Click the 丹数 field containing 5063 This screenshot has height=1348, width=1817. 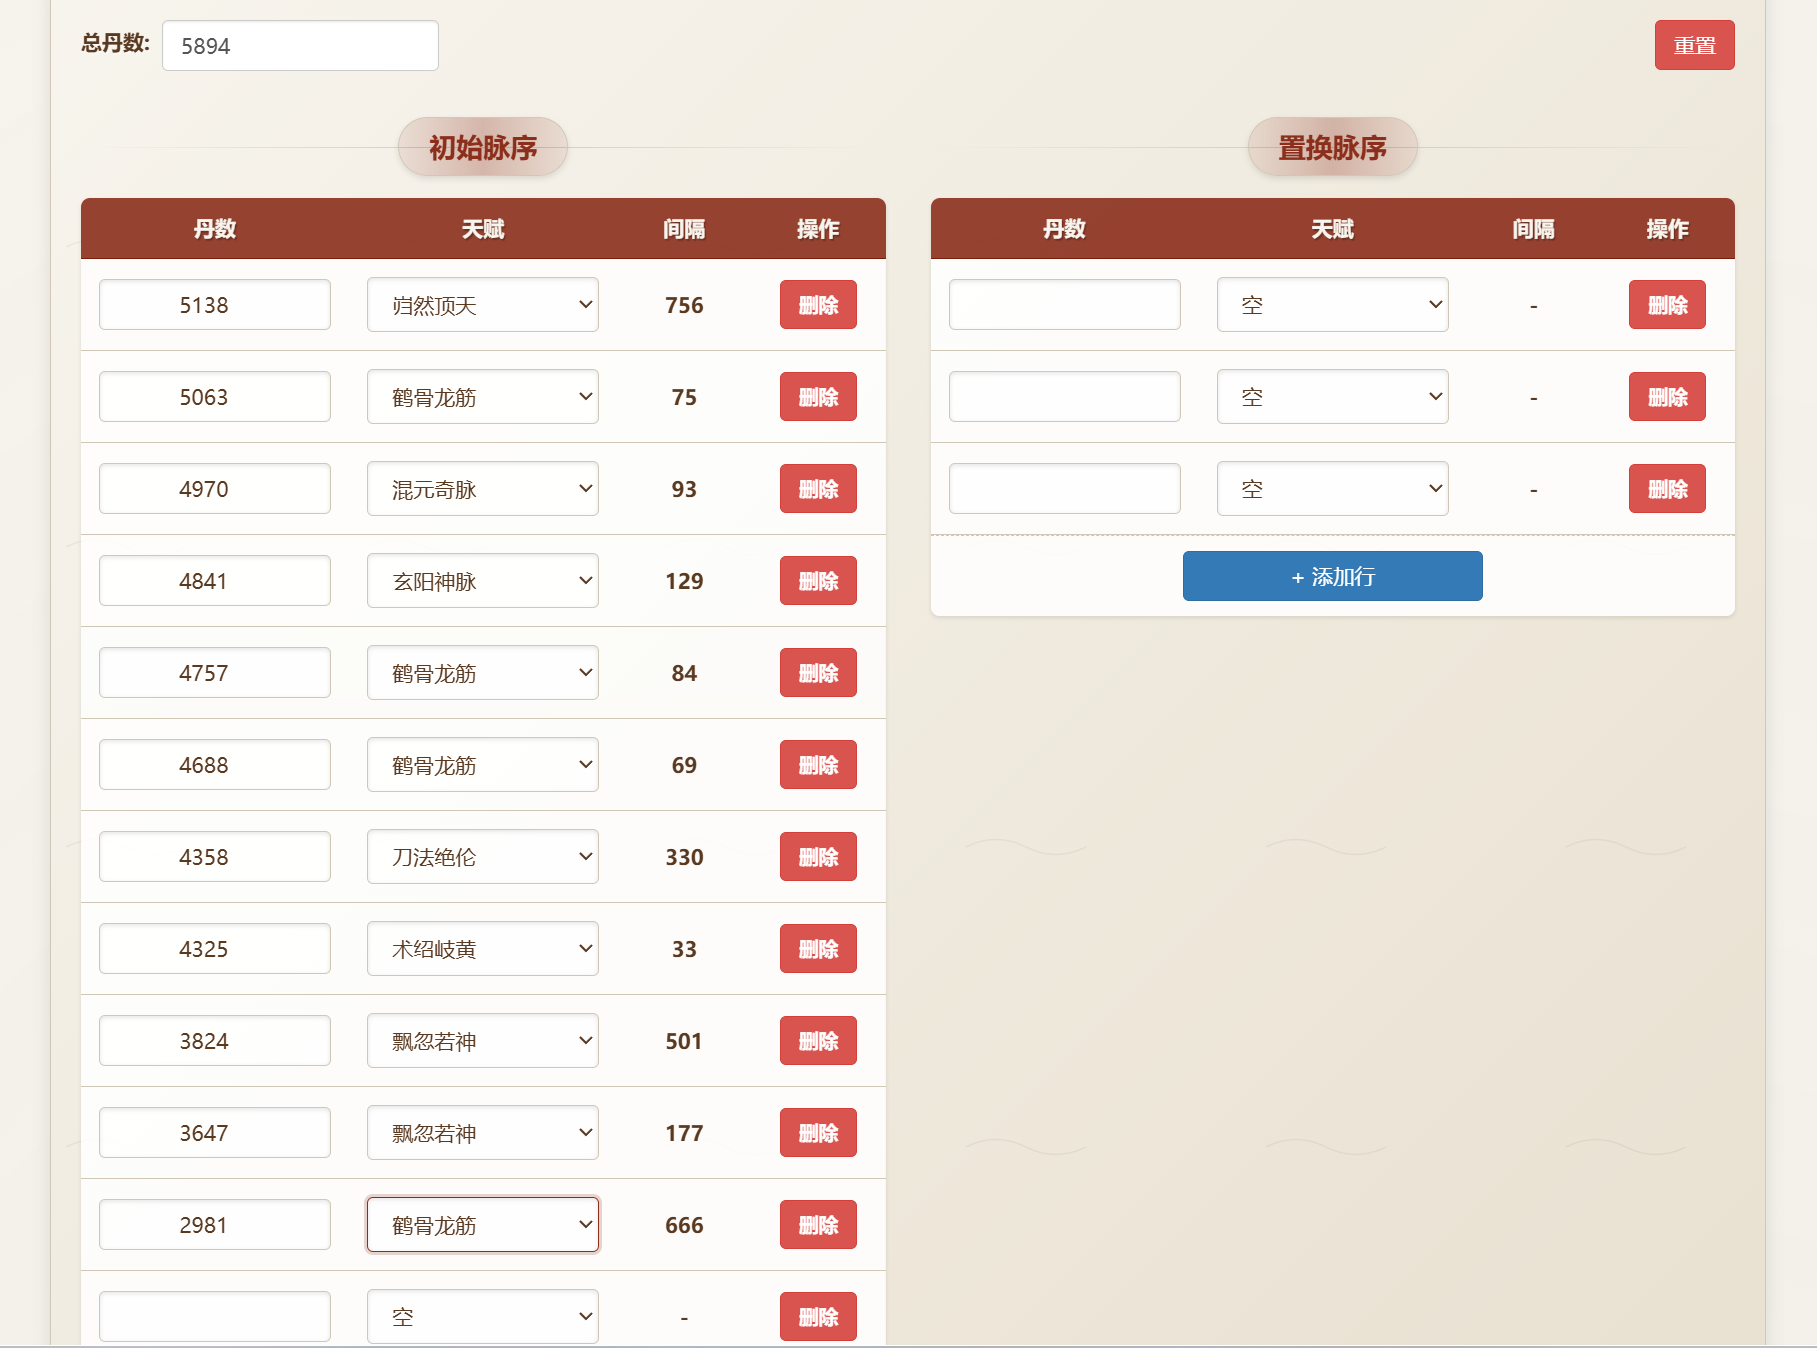pos(214,397)
